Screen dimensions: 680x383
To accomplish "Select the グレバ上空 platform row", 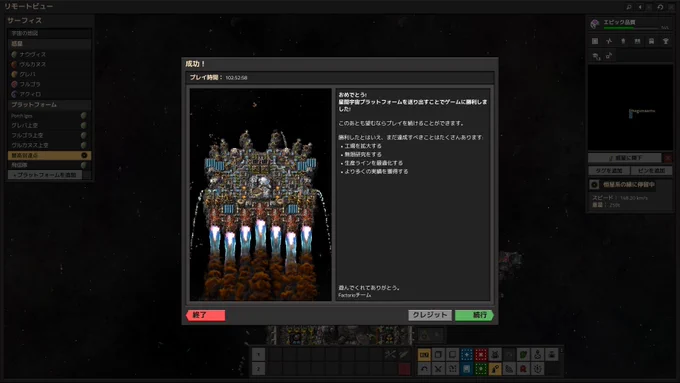I will coord(49,125).
